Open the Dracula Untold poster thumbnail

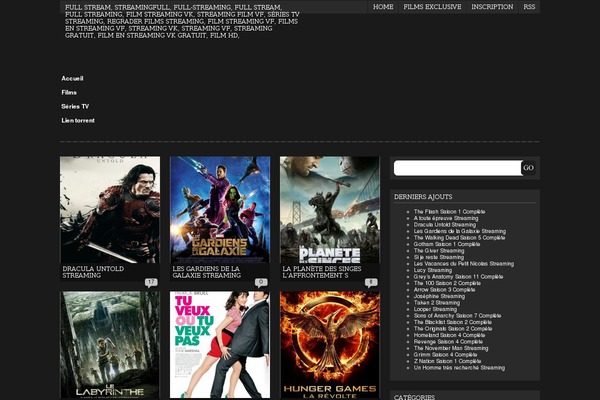coord(110,209)
